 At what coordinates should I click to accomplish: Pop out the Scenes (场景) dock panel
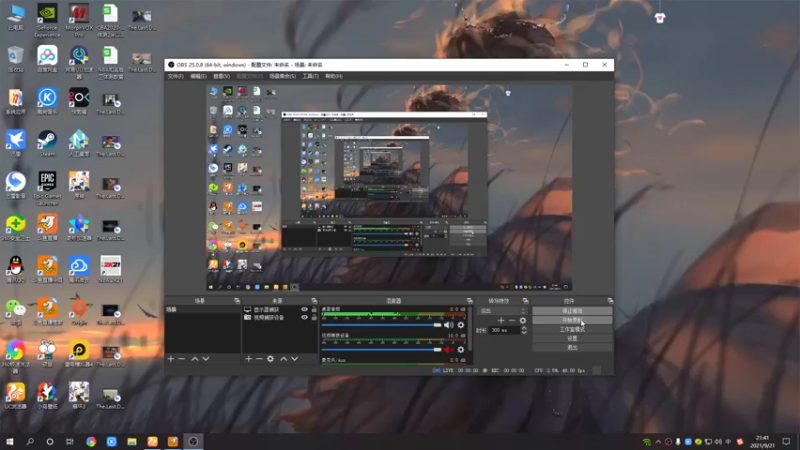pos(237,301)
